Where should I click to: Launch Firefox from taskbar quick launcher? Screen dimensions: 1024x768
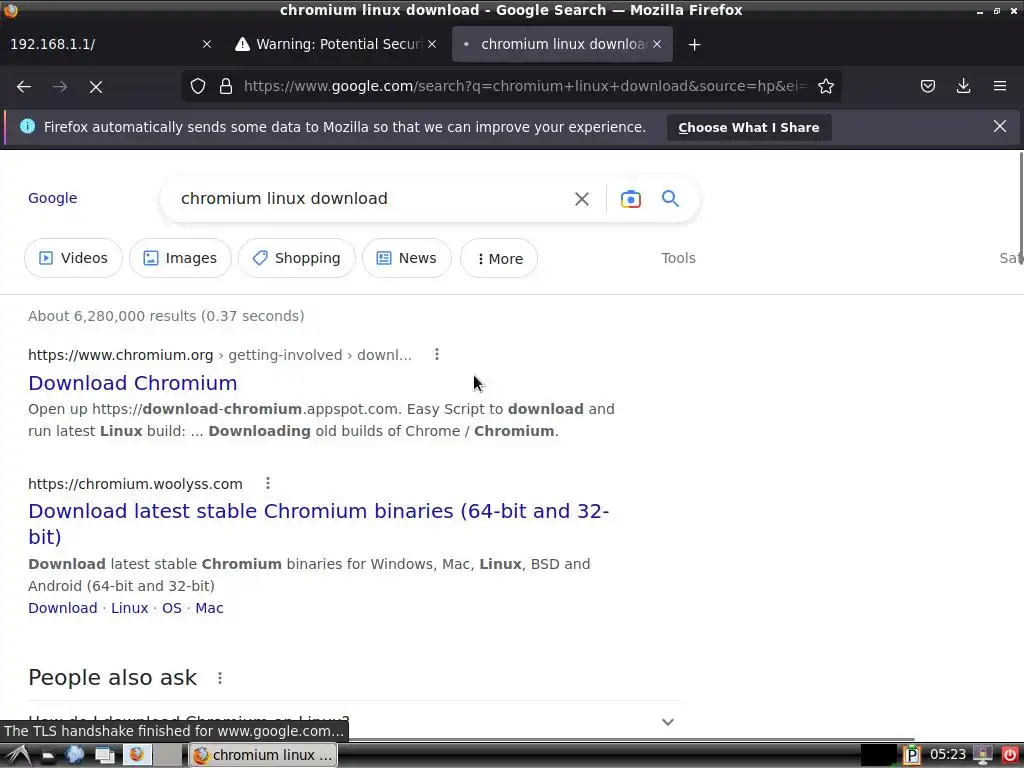click(x=137, y=755)
